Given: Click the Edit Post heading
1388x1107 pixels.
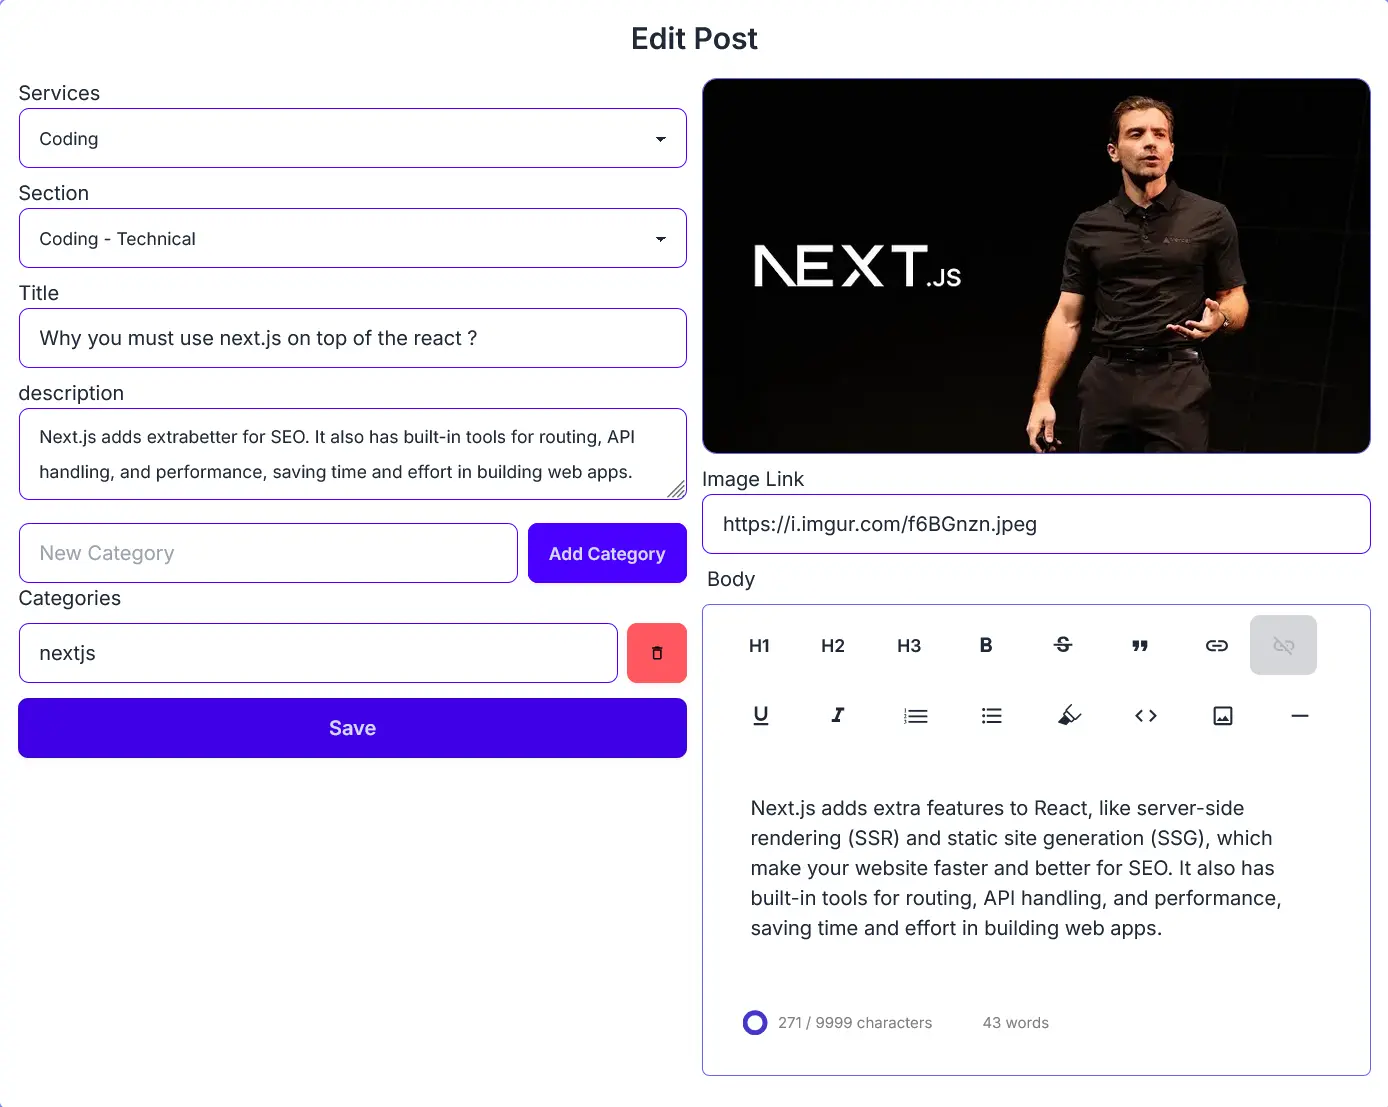Looking at the screenshot, I should 694,38.
